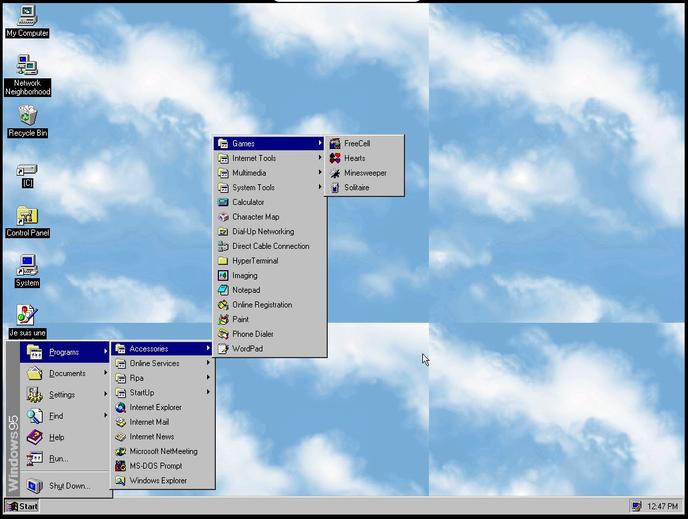The width and height of the screenshot is (688, 519).
Task: Click the Character Map icon
Action: point(223,217)
